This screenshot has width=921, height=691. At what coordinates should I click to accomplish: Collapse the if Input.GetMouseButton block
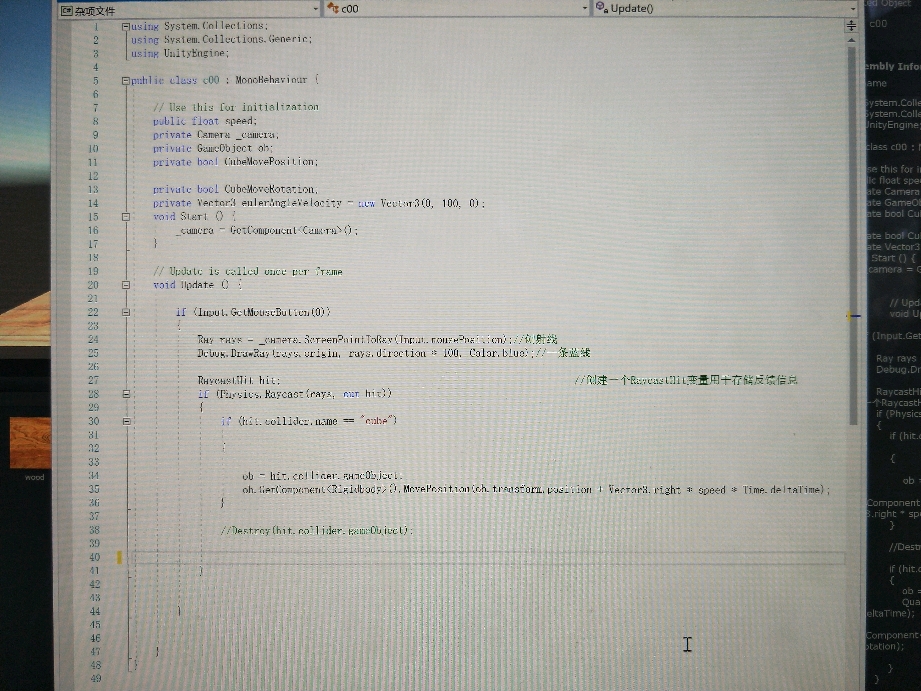coord(126,313)
